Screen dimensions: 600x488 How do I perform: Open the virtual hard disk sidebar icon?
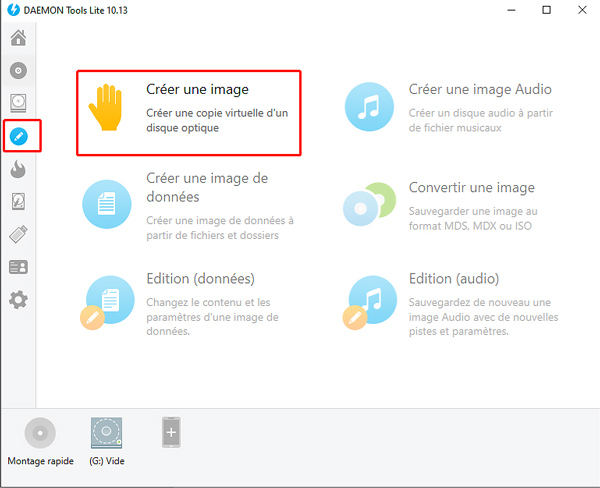point(18,201)
